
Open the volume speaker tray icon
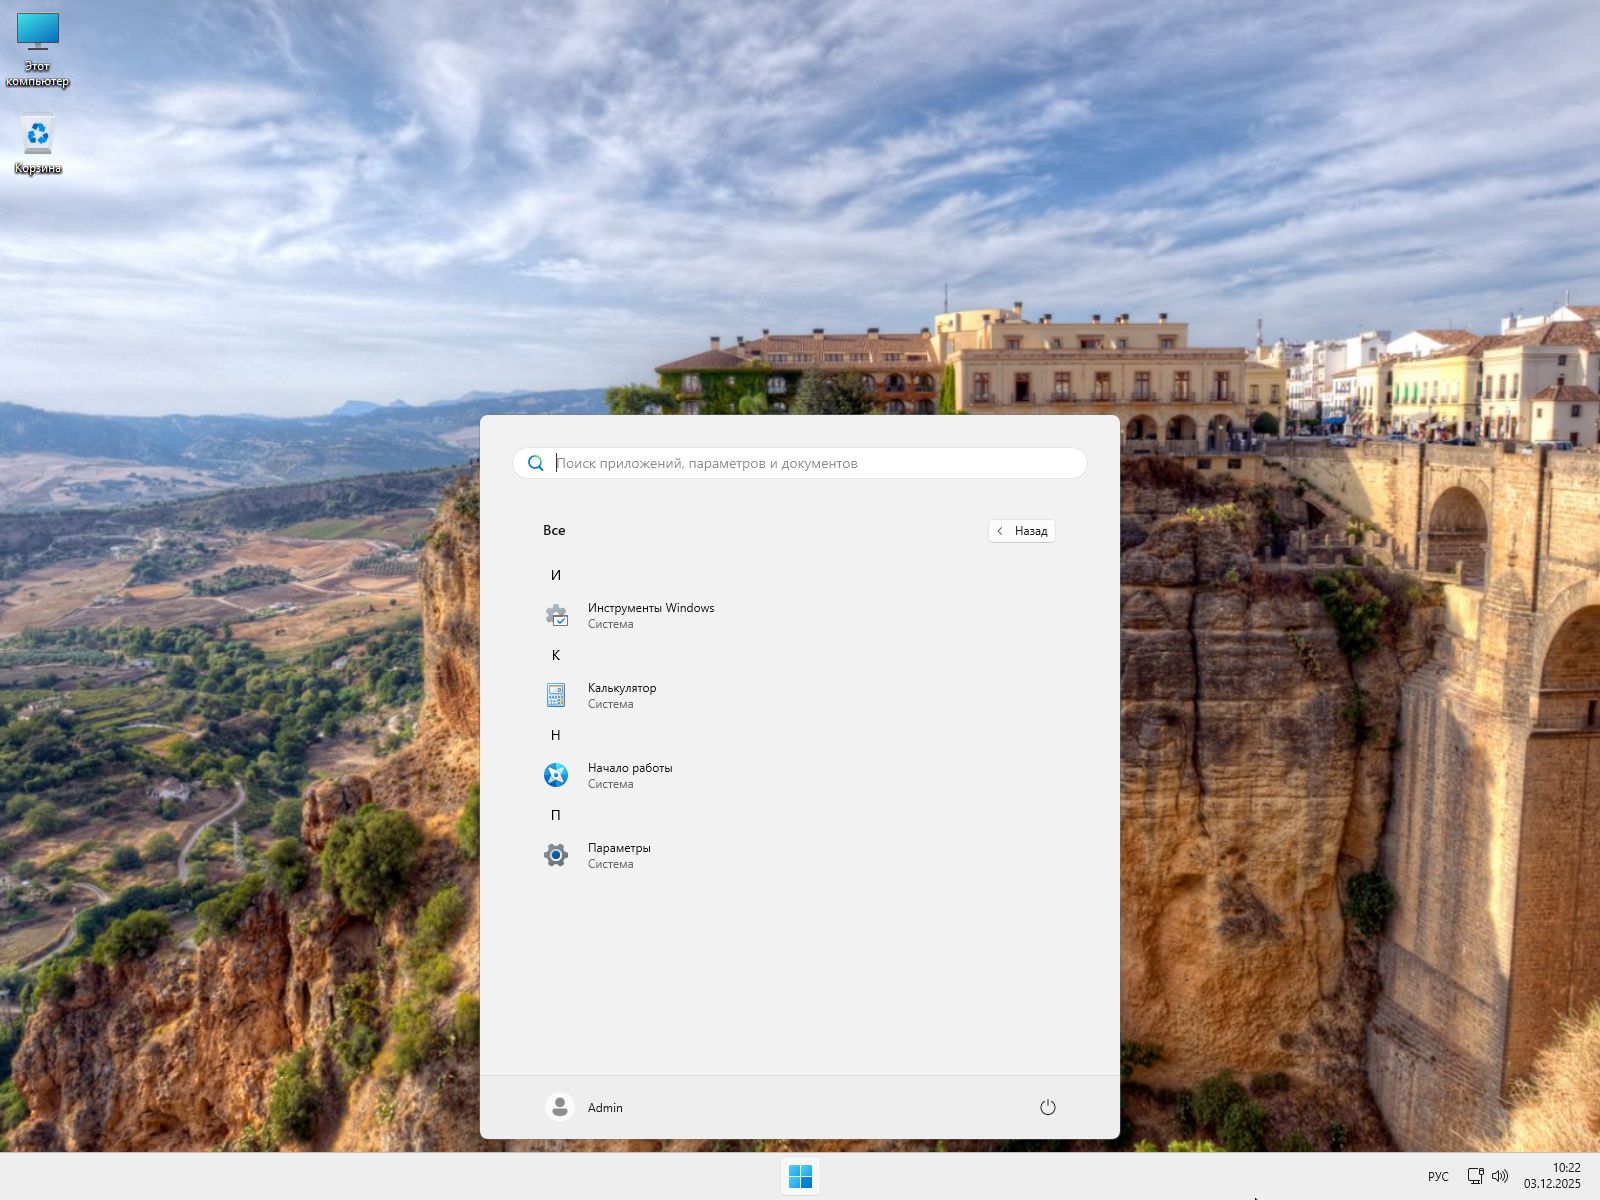point(1500,1176)
